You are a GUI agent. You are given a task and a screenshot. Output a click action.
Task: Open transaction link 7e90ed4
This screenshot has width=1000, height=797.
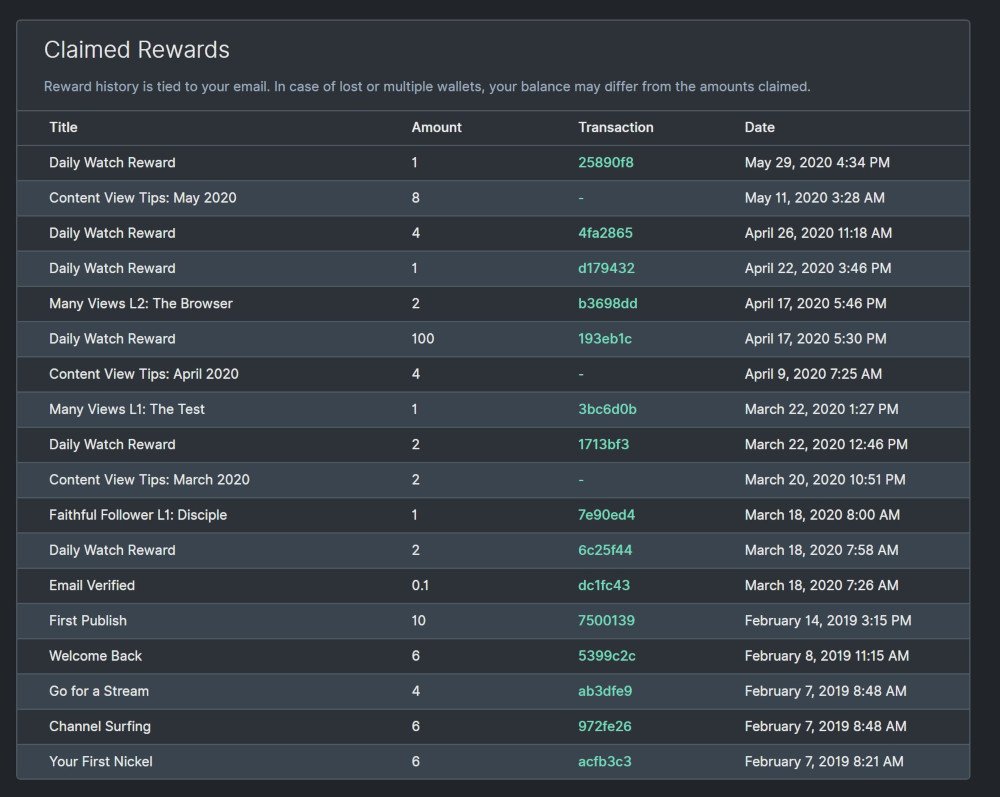pos(606,515)
